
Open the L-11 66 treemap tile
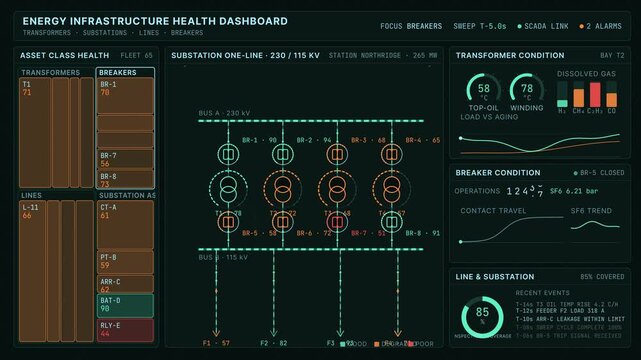(x=32, y=271)
